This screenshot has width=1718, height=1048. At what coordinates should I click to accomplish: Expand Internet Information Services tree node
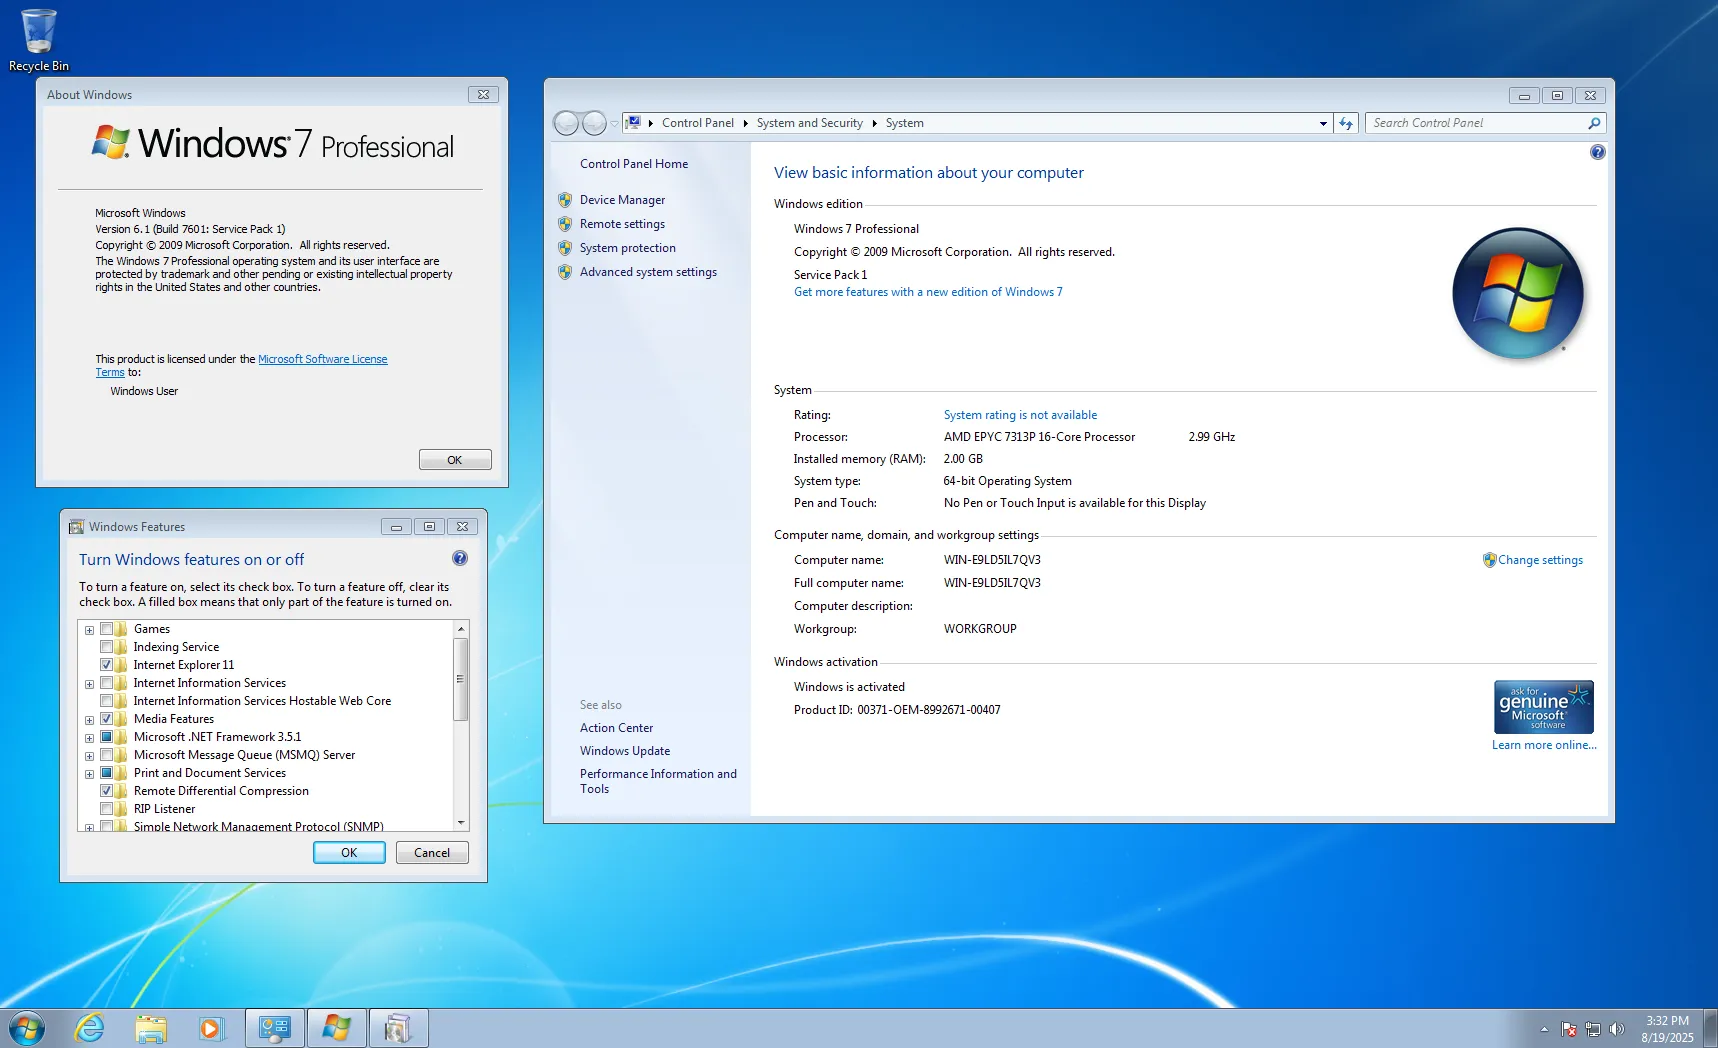(89, 684)
